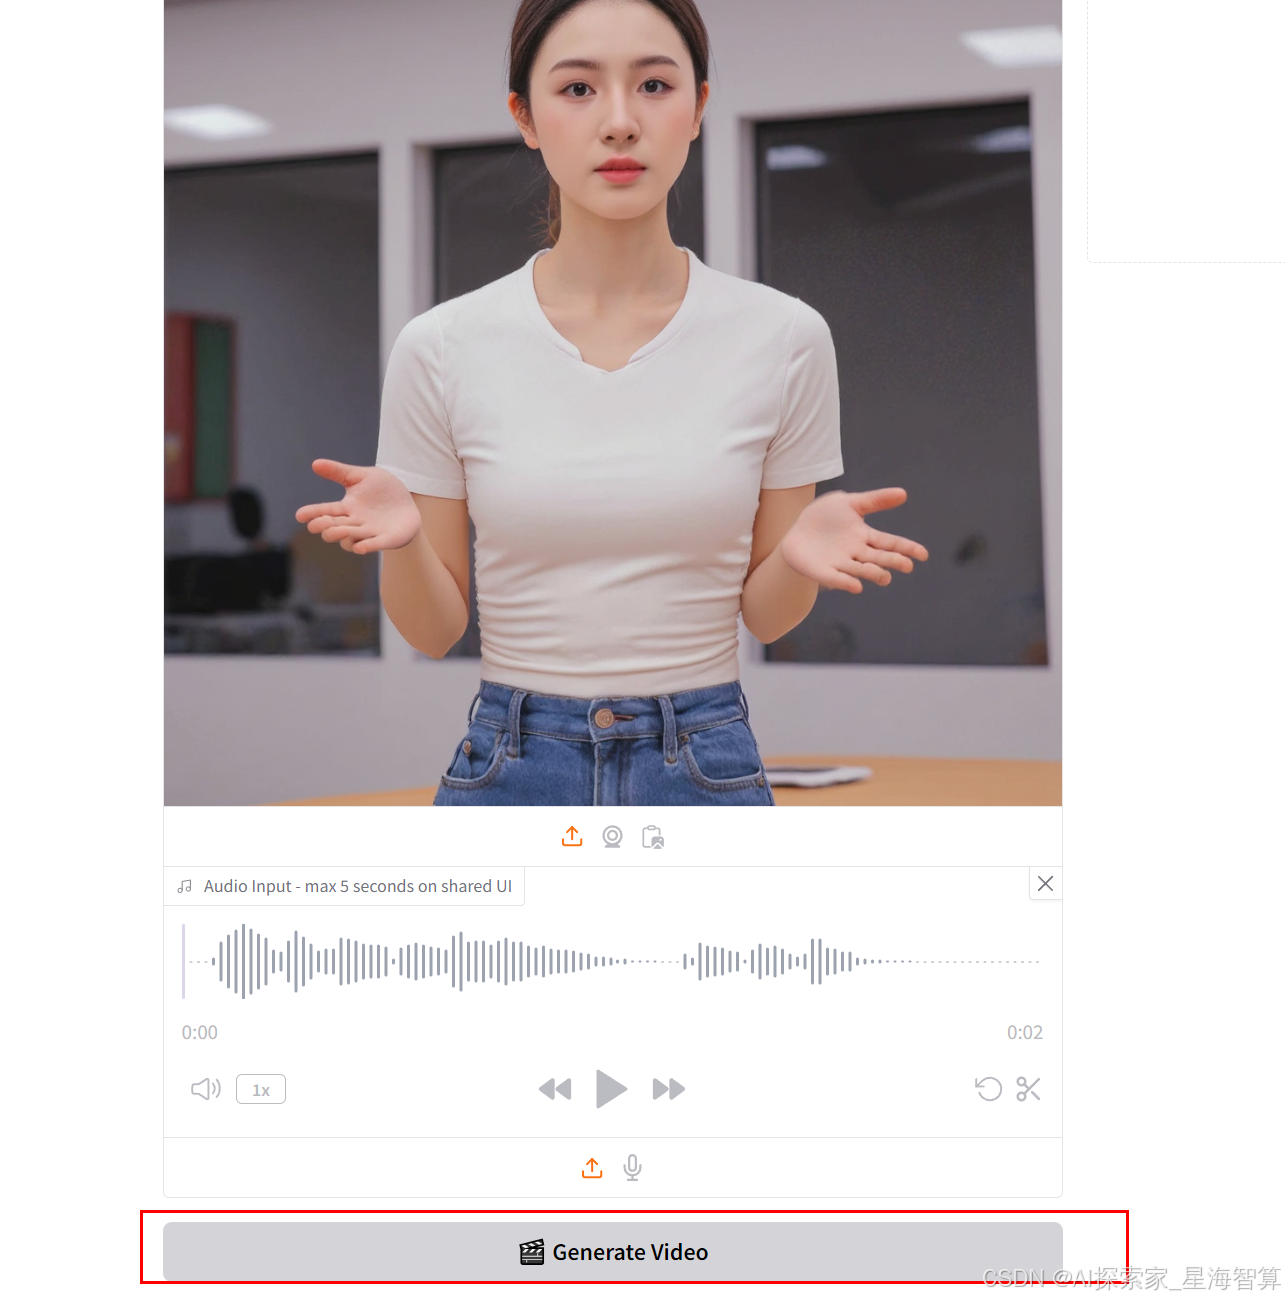Click the Audio Input header label
The image size is (1285, 1300).
[x=357, y=886]
